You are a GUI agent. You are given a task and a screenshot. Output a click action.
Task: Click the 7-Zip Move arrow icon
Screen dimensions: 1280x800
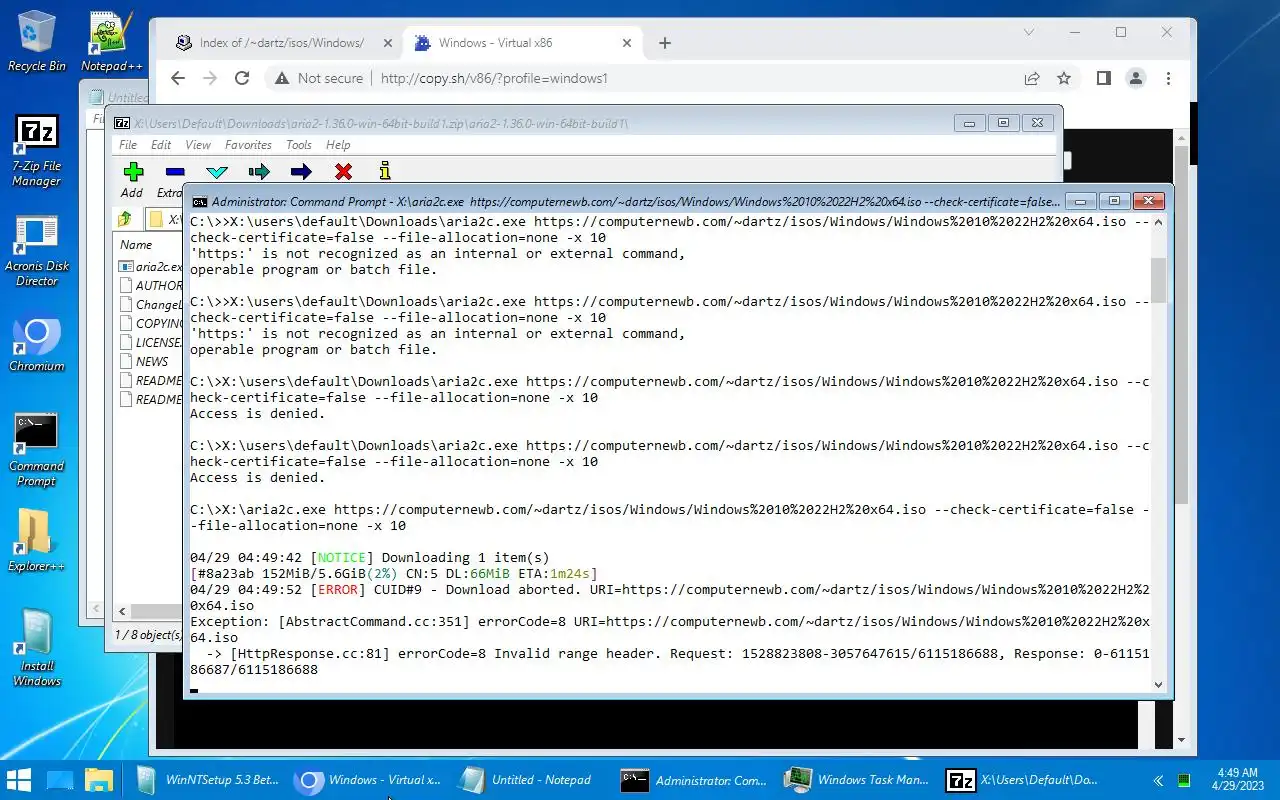[x=301, y=172]
